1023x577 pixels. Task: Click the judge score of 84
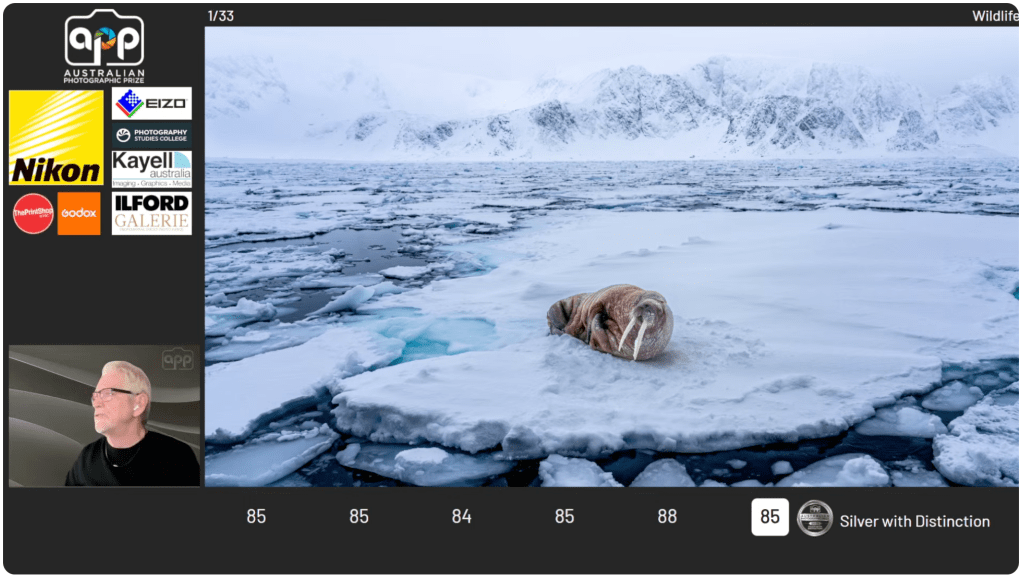click(461, 517)
